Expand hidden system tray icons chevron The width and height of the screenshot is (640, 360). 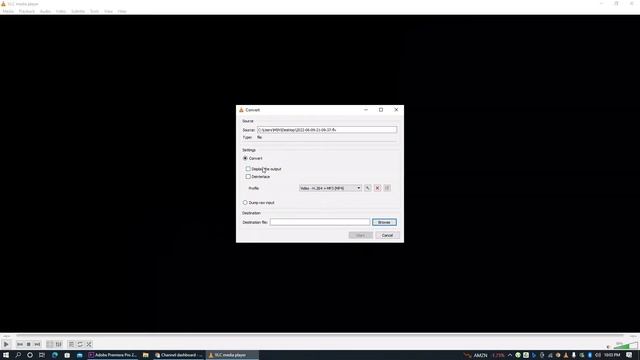click(x=510, y=355)
